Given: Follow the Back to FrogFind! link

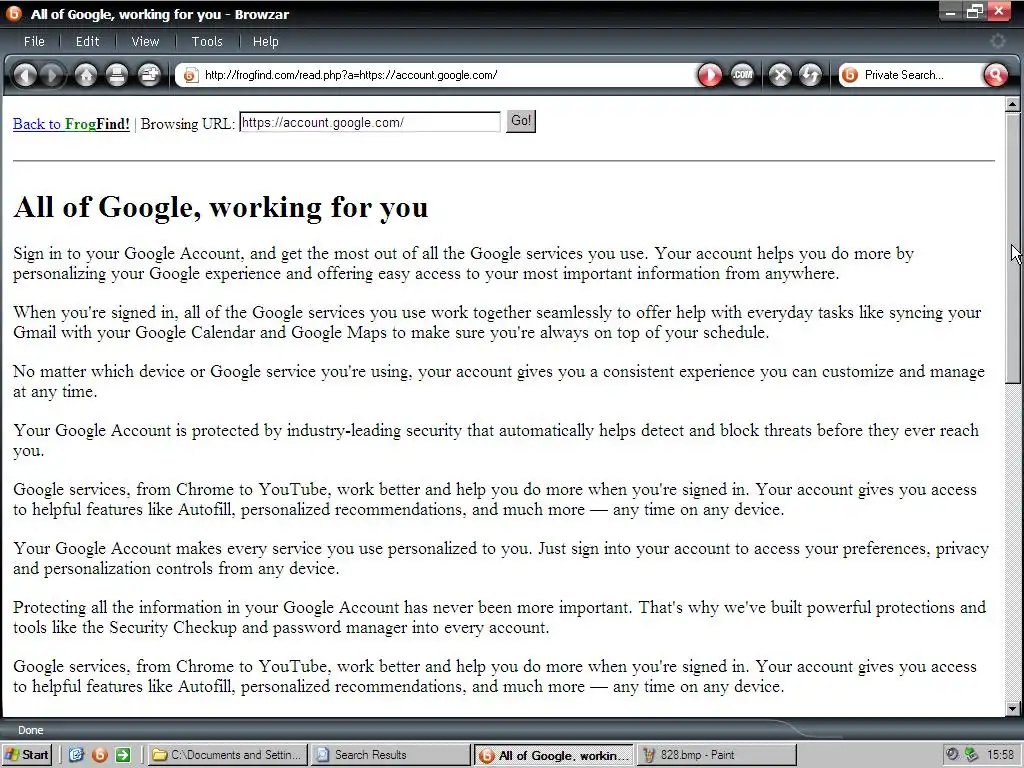Looking at the screenshot, I should pos(71,124).
